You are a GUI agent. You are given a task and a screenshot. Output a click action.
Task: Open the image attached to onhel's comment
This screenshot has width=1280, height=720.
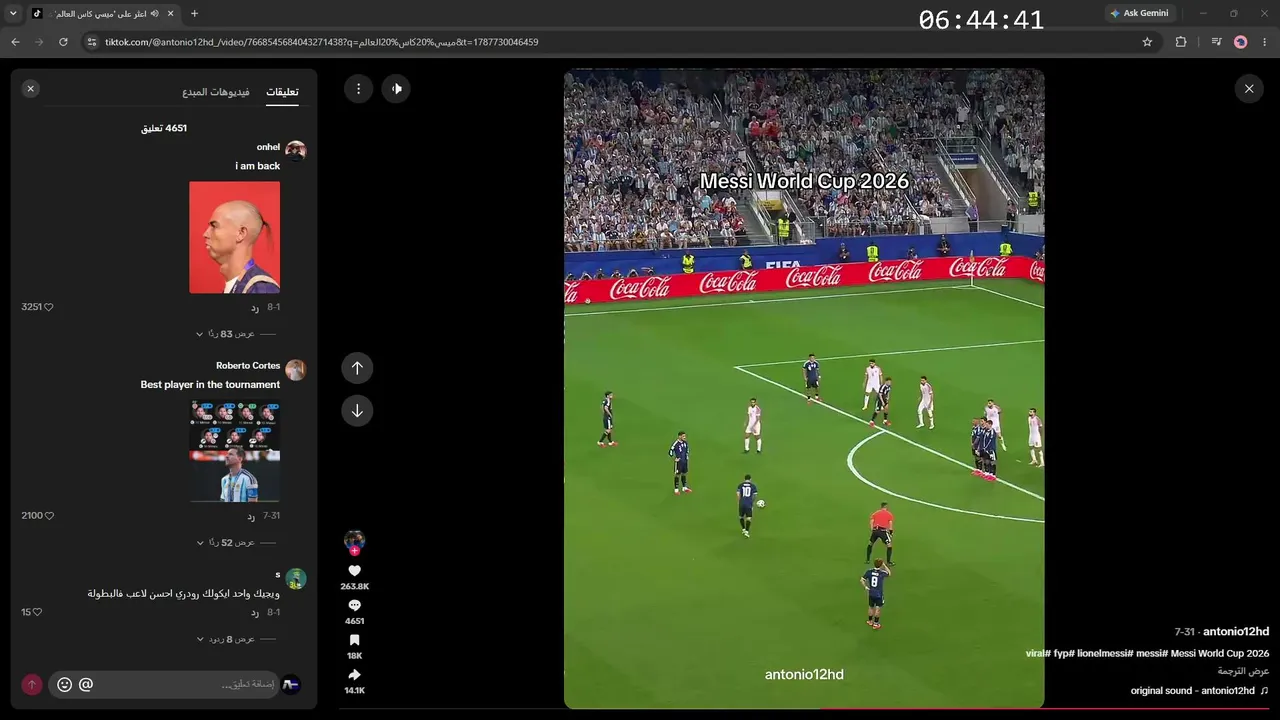(x=235, y=237)
